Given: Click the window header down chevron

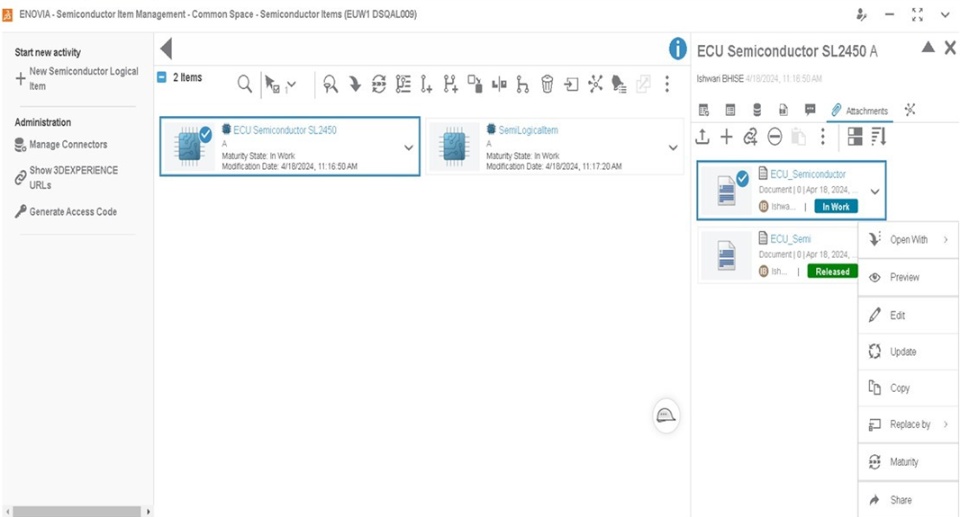Looking at the screenshot, I should [x=945, y=15].
